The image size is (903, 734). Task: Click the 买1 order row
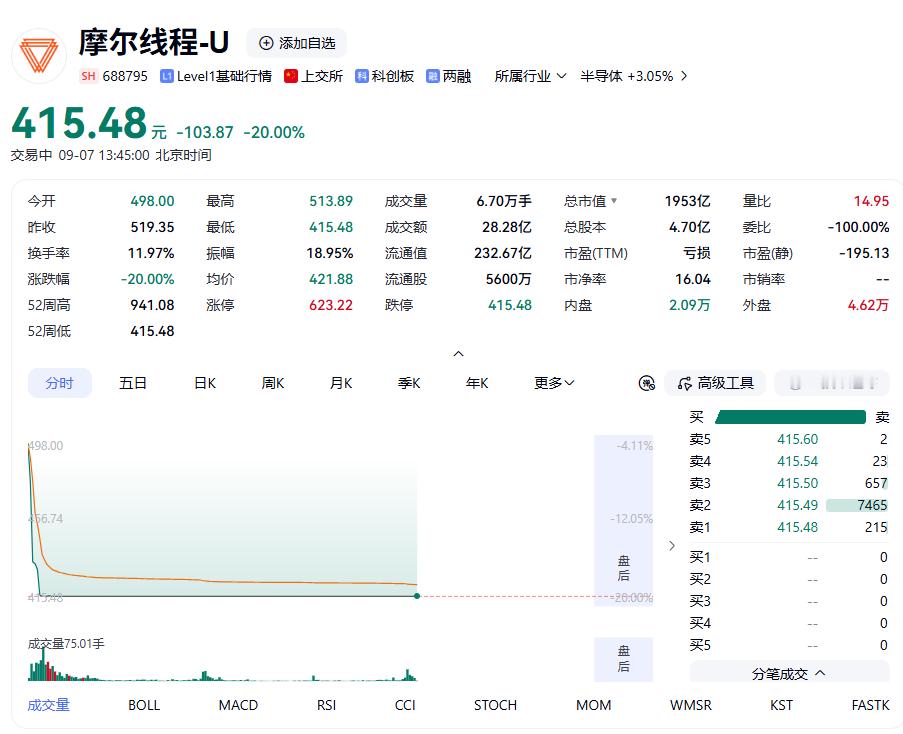point(789,557)
